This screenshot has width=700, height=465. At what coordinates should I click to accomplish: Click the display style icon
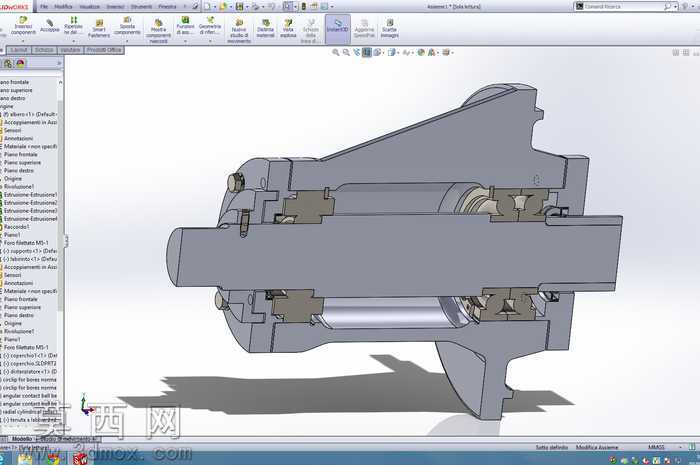(392, 53)
